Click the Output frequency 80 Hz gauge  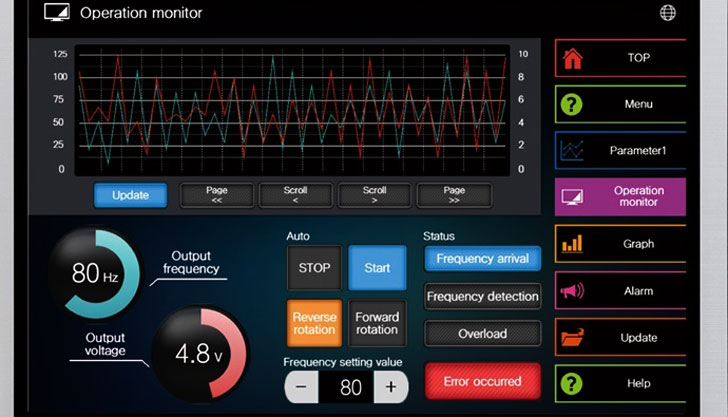pyautogui.click(x=94, y=273)
